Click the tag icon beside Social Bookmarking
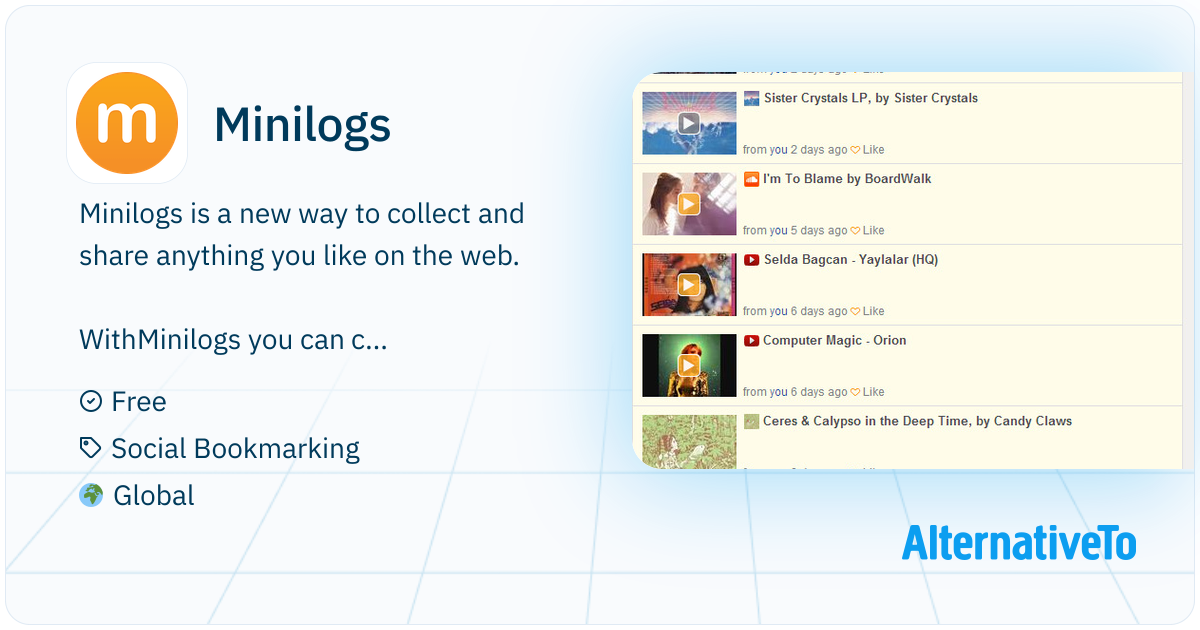 pyautogui.click(x=91, y=448)
